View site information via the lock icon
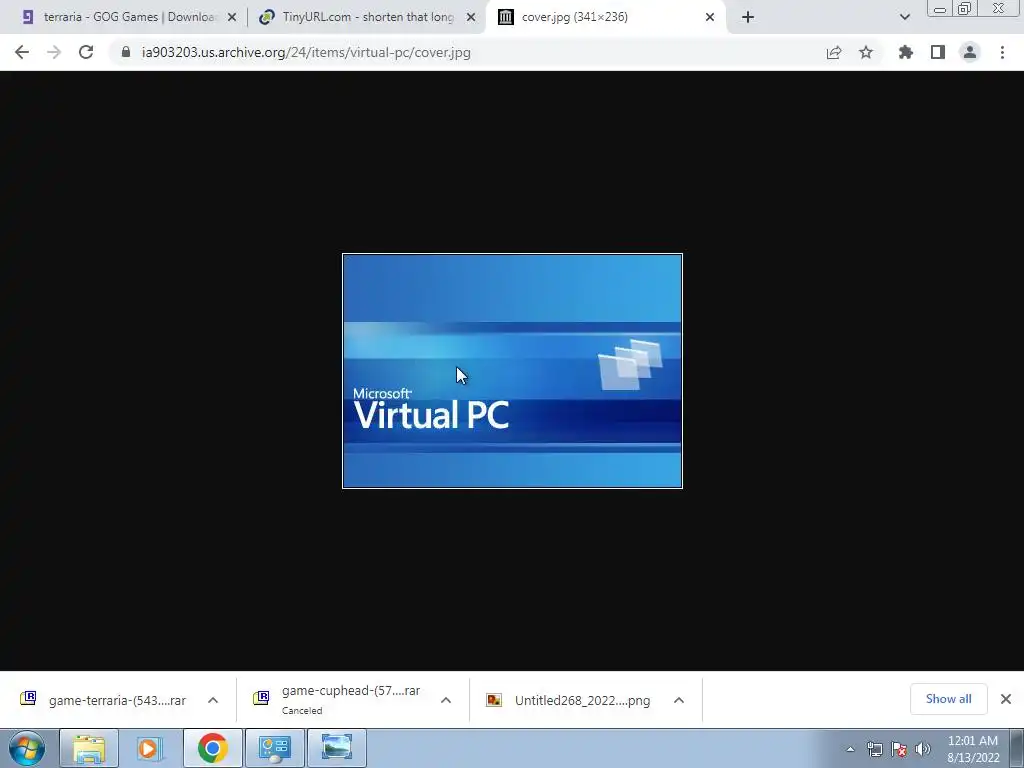The image size is (1024, 768). [x=125, y=52]
